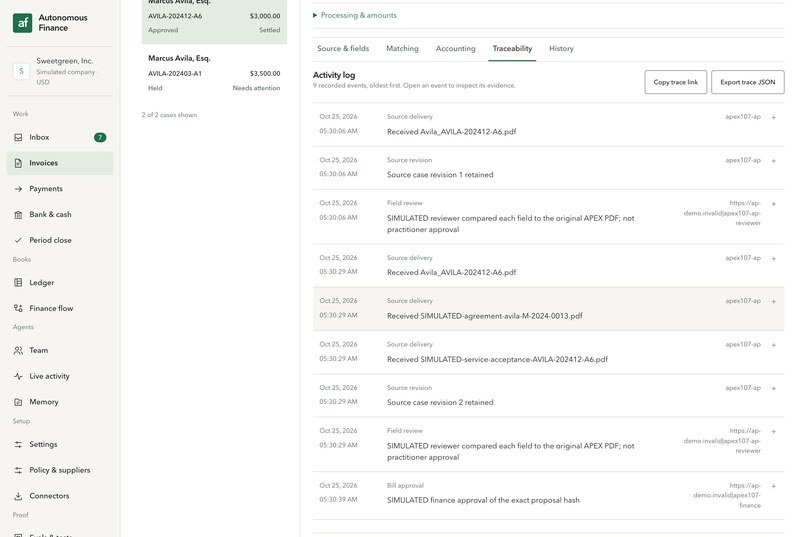Switch to the Matching tab

coord(402,48)
